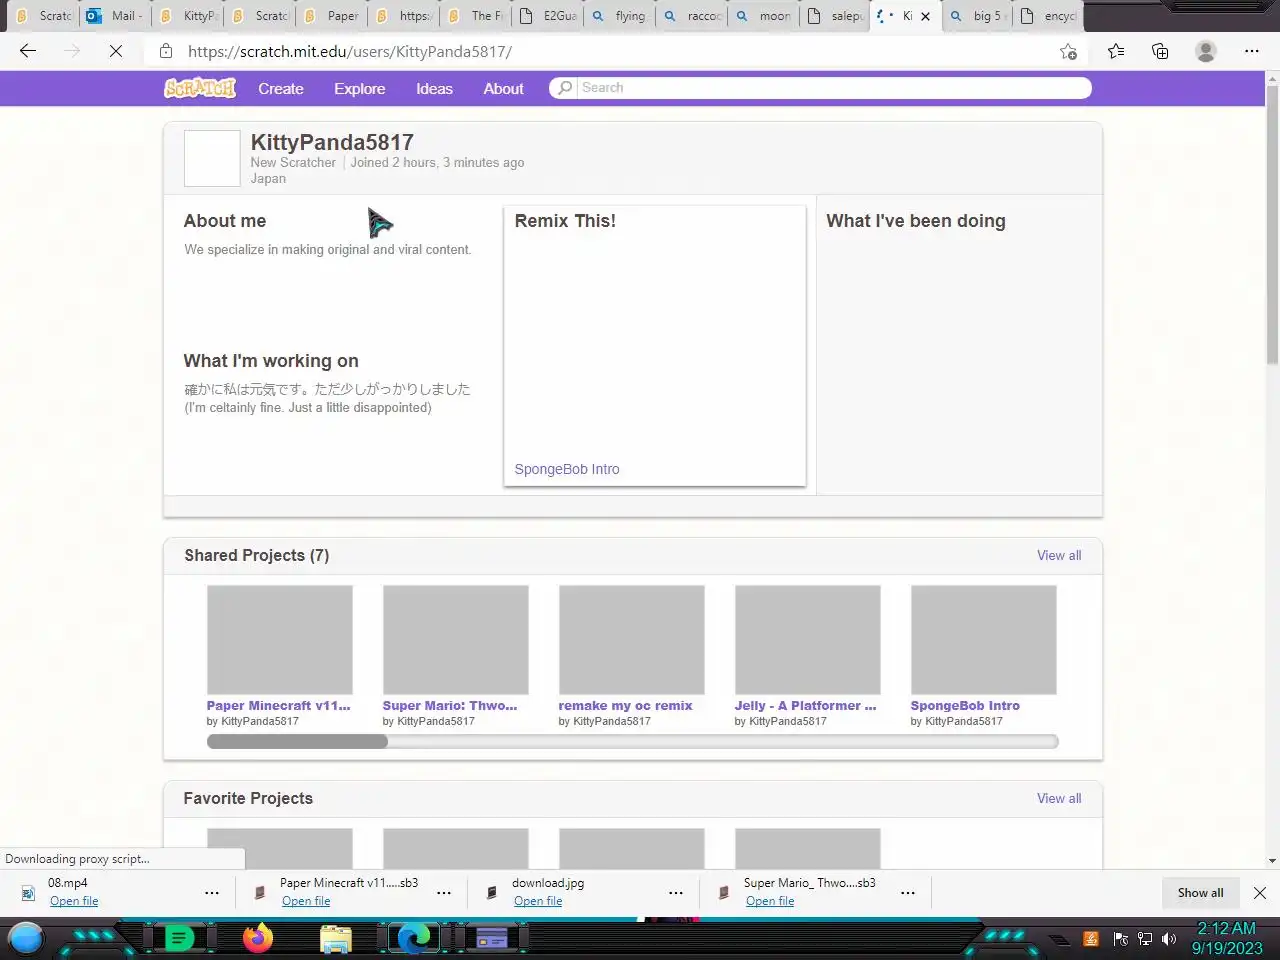Open Jelly - A Platformer project title
The height and width of the screenshot is (960, 1280).
pos(805,705)
